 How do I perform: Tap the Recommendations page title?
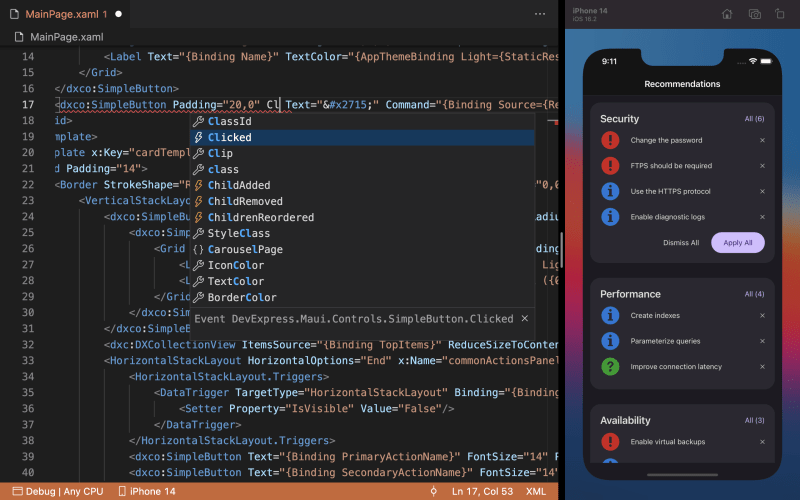[682, 84]
